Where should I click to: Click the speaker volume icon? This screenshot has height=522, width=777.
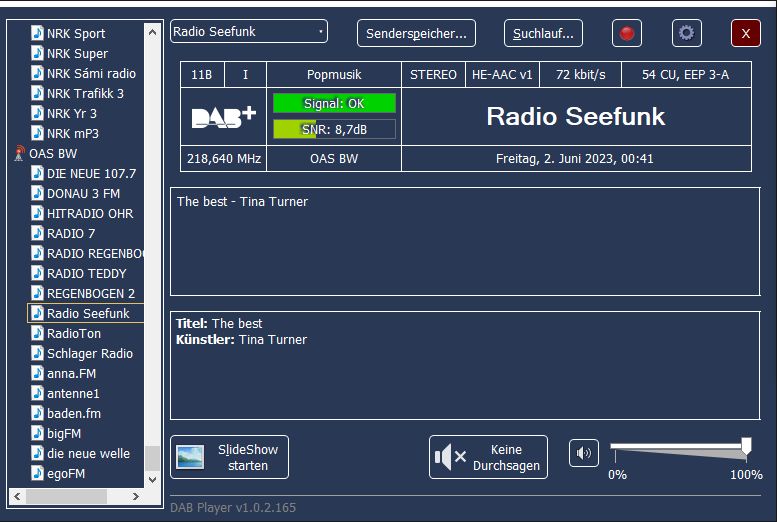pos(584,453)
